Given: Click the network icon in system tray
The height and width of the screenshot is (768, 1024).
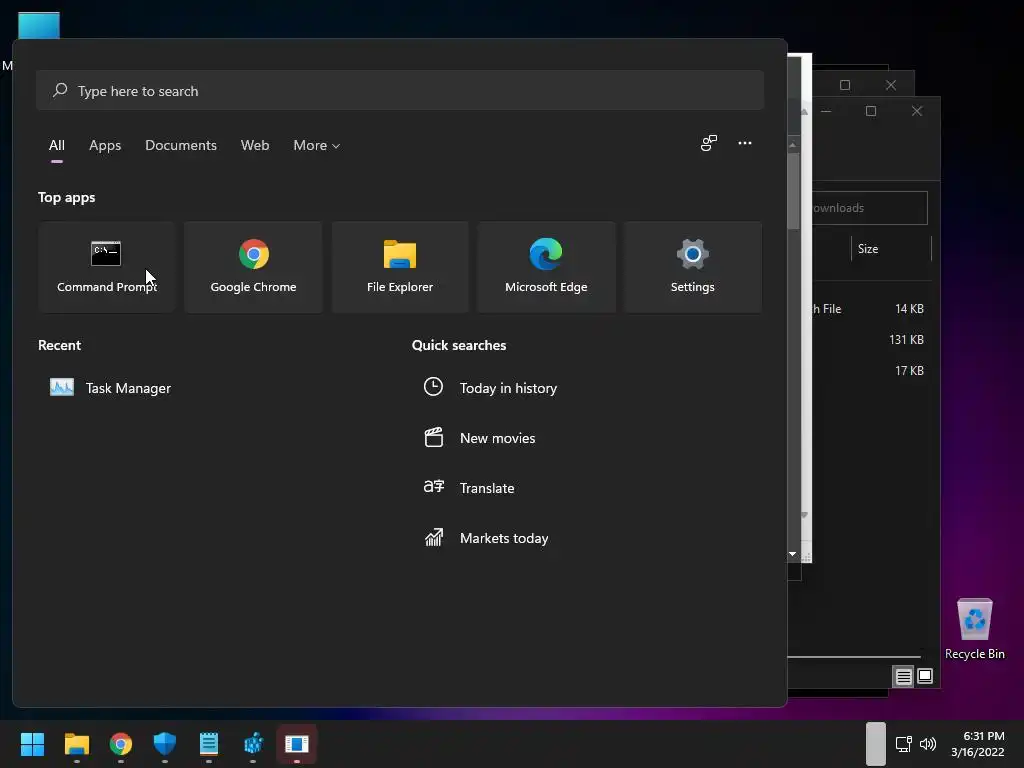Looking at the screenshot, I should click(x=903, y=744).
